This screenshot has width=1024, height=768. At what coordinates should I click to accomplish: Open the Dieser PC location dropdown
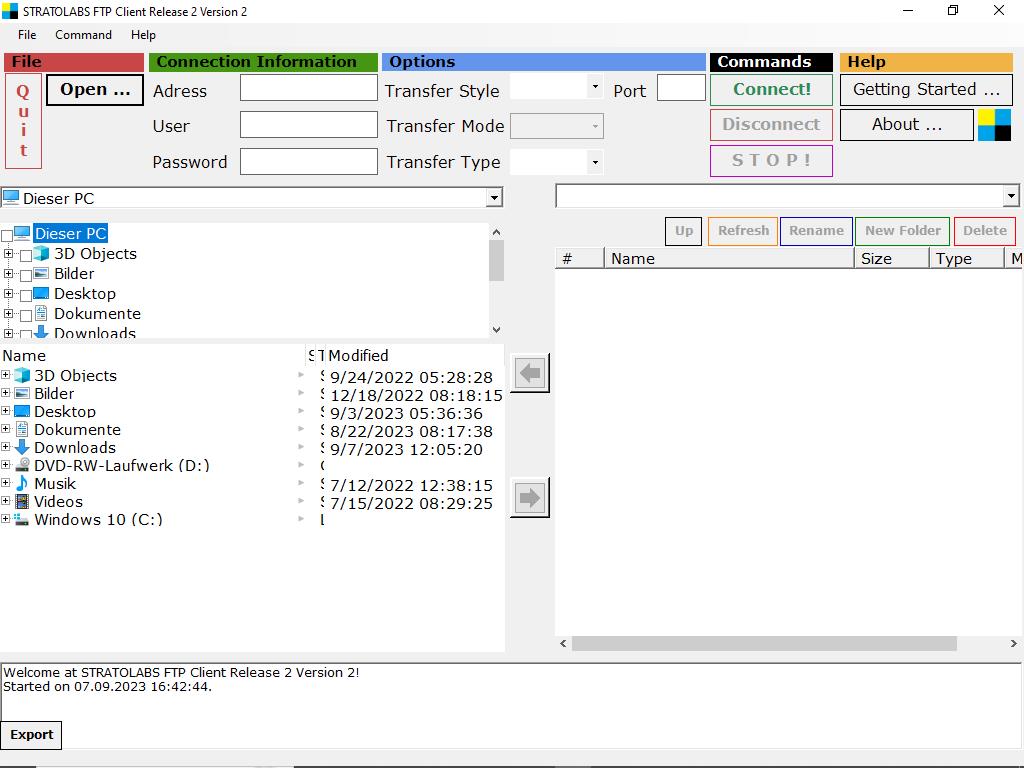pos(494,197)
